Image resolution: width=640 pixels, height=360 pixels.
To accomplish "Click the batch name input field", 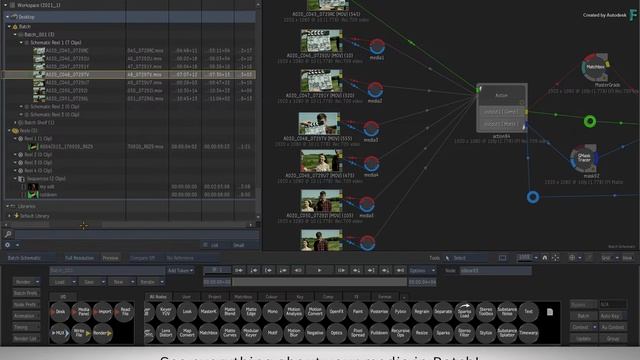I will tap(107, 271).
